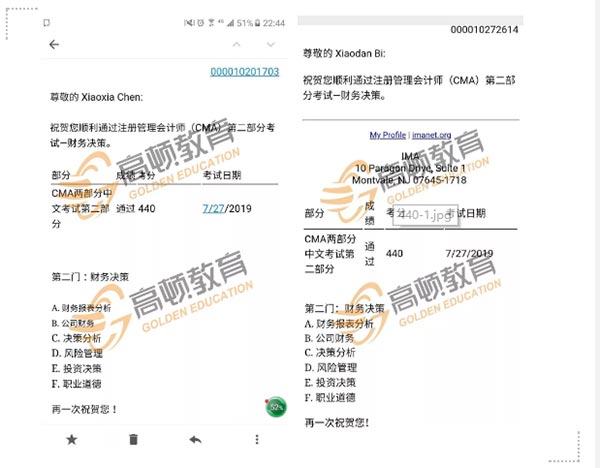The image size is (600, 468).
Task: Open more options three-dot menu
Action: [257, 439]
